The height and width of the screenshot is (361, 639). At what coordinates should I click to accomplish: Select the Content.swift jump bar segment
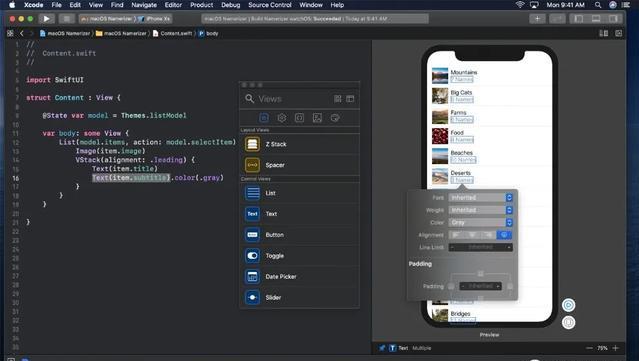coord(172,33)
